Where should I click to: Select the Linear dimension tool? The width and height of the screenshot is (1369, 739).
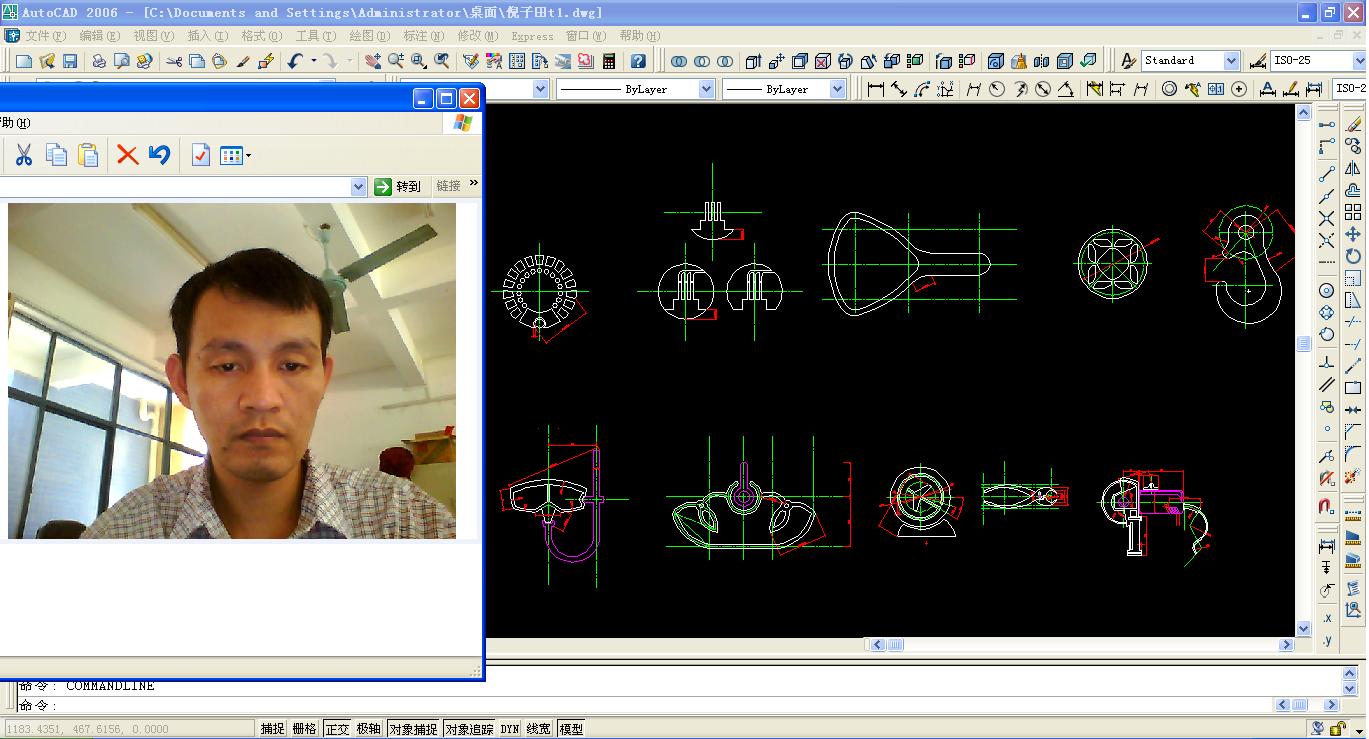point(876,89)
